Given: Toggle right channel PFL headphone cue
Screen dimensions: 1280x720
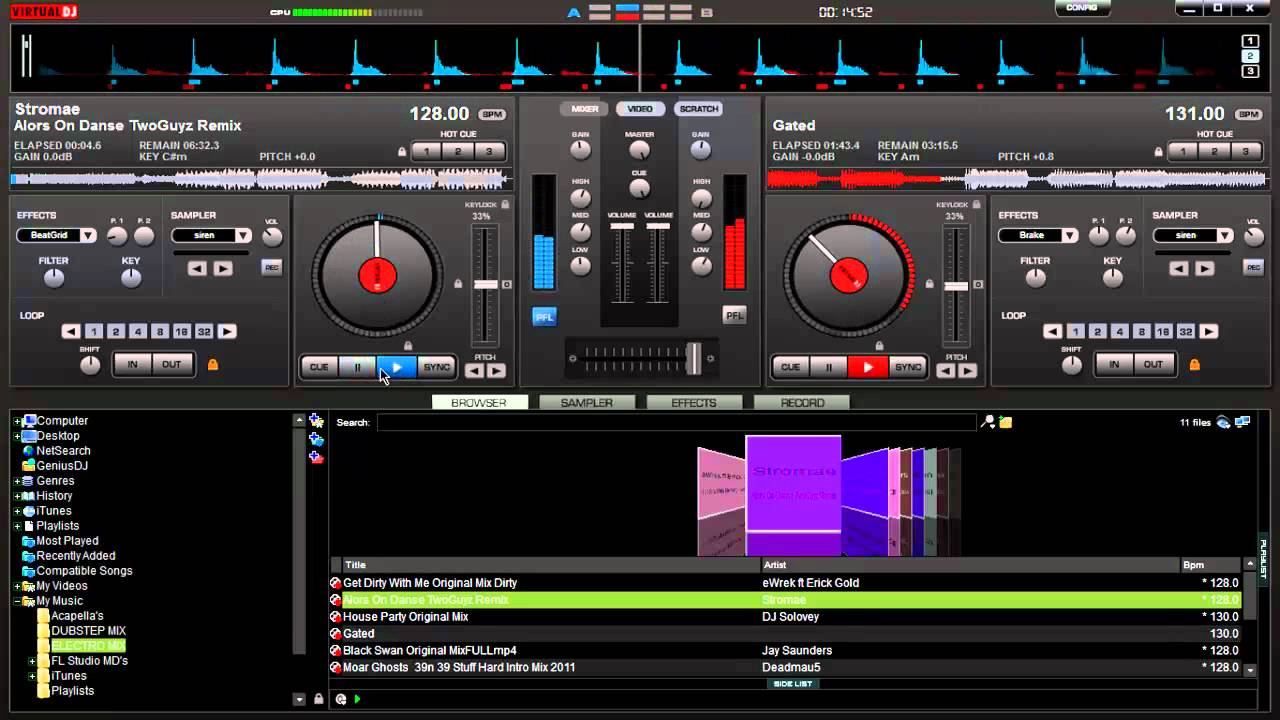Looking at the screenshot, I should pyautogui.click(x=735, y=315).
